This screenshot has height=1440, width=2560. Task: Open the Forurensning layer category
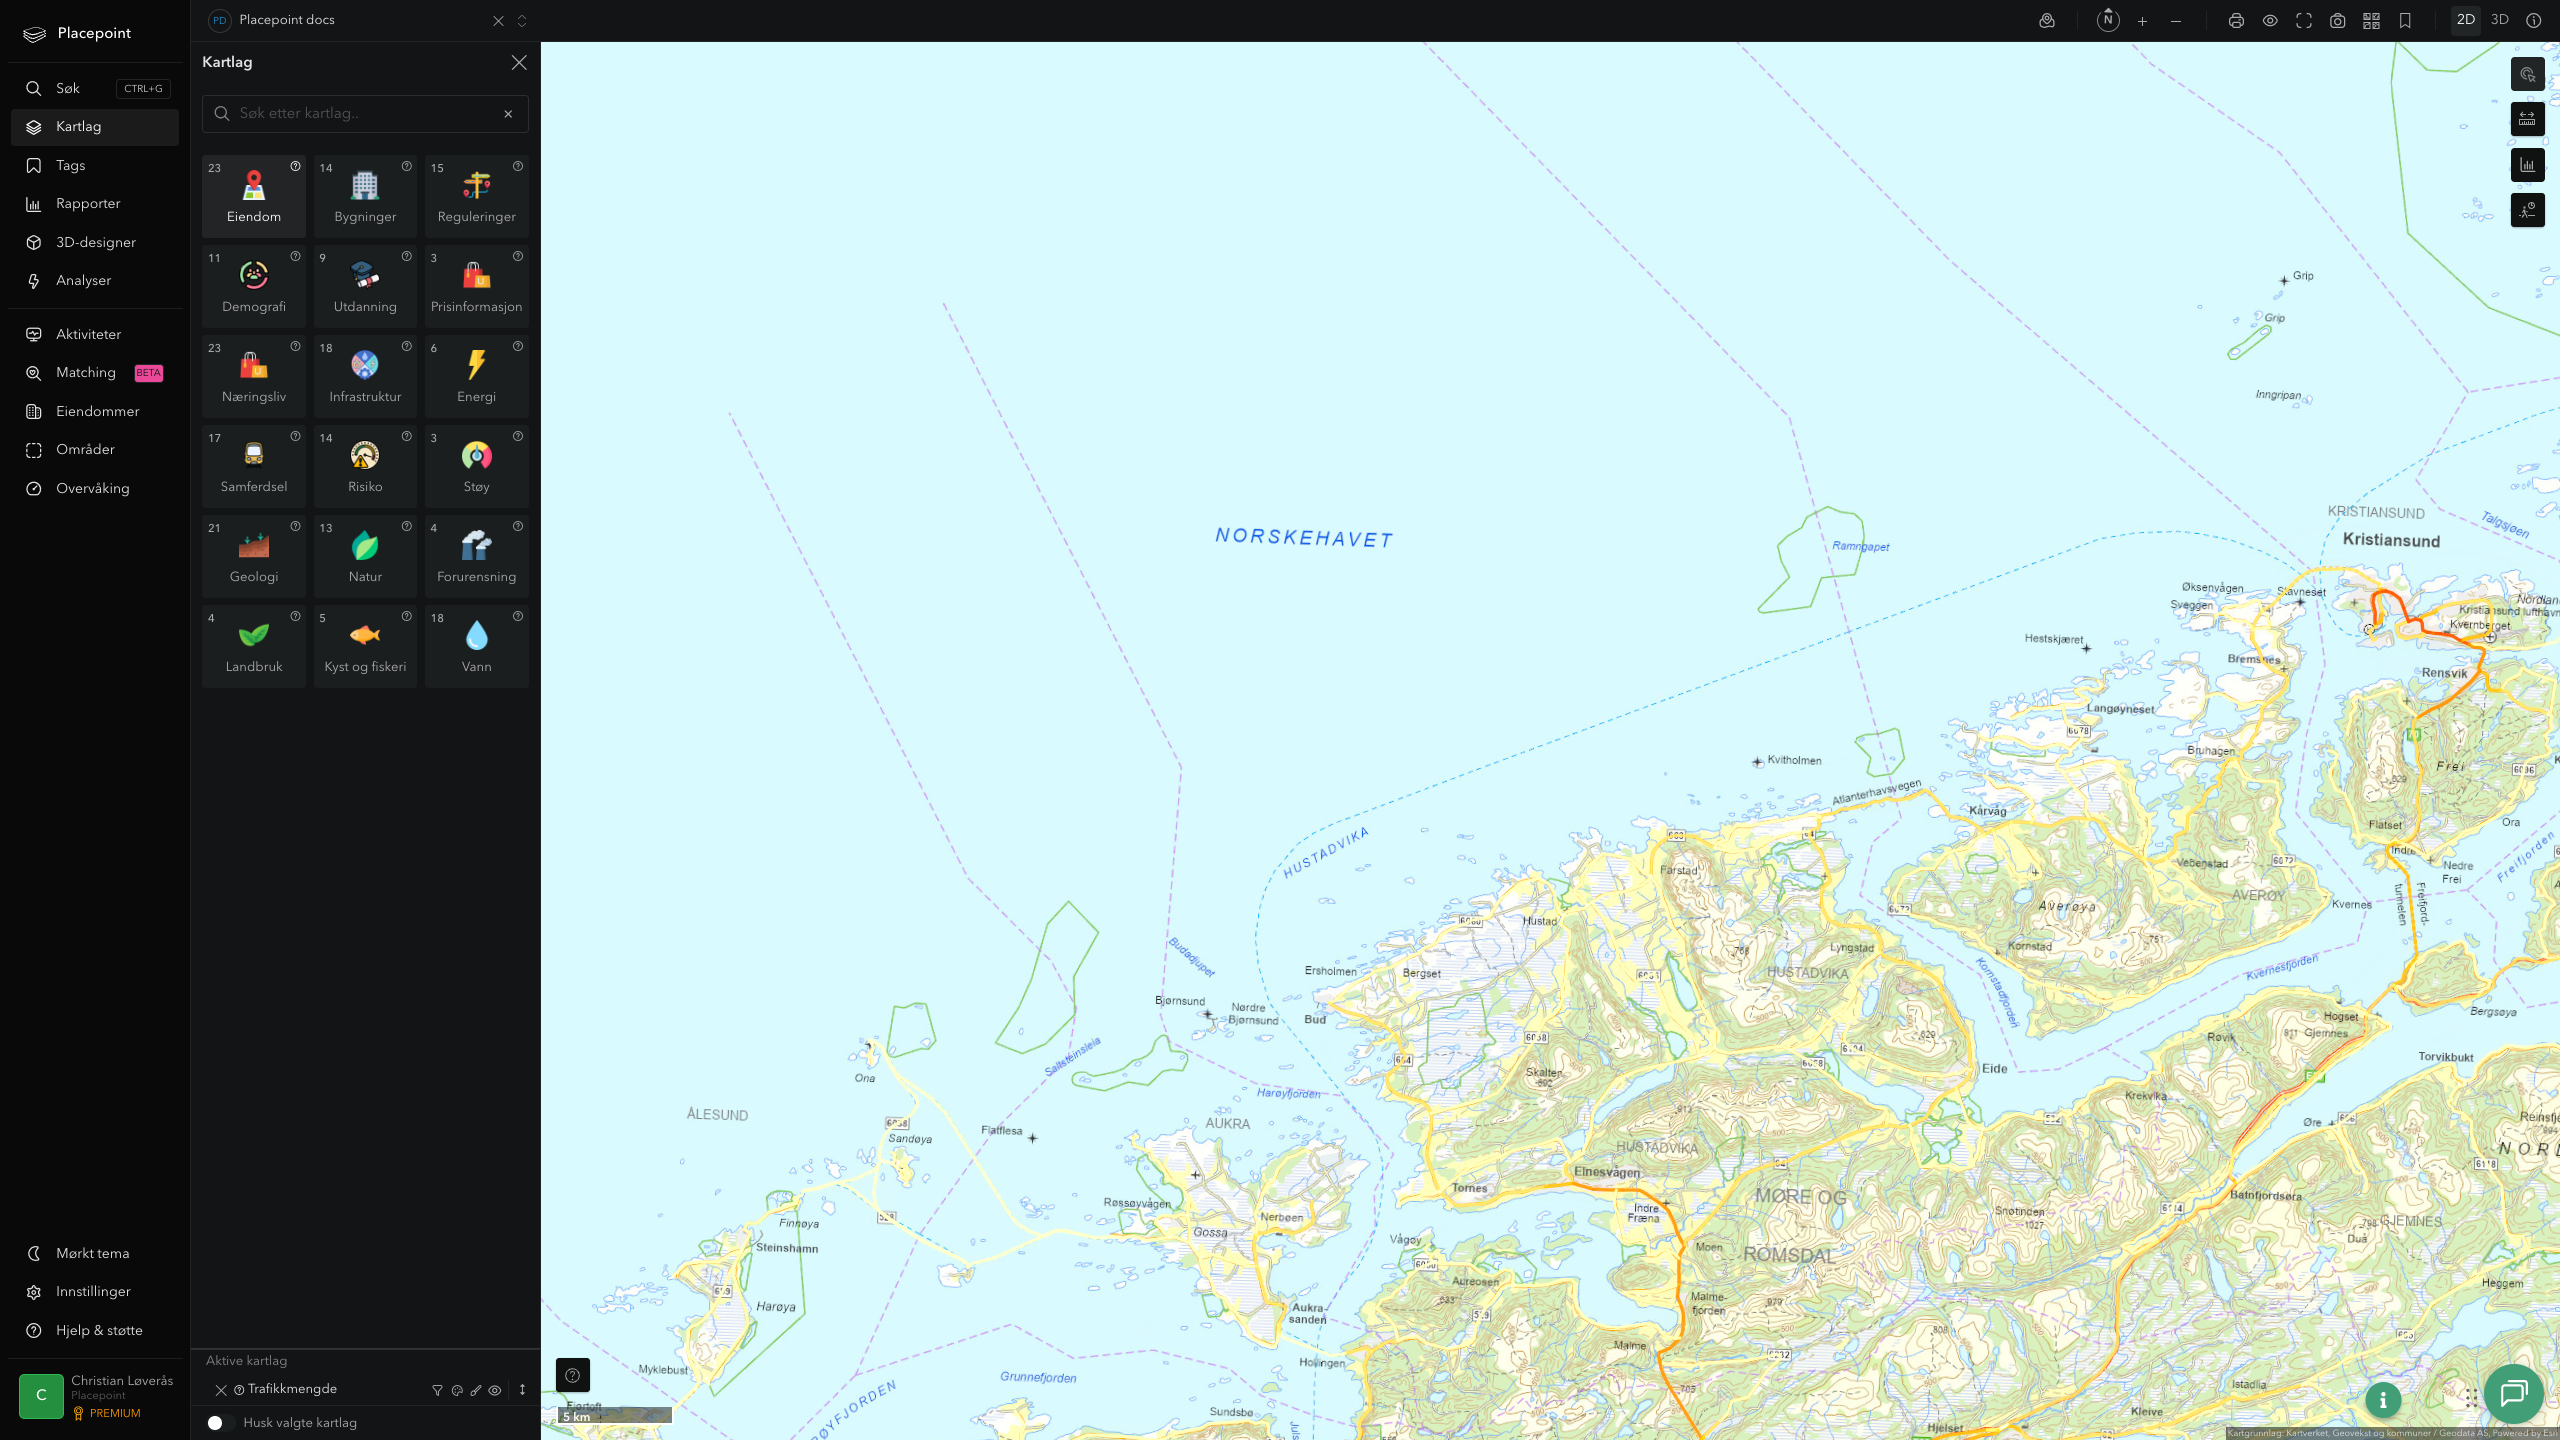pos(476,556)
